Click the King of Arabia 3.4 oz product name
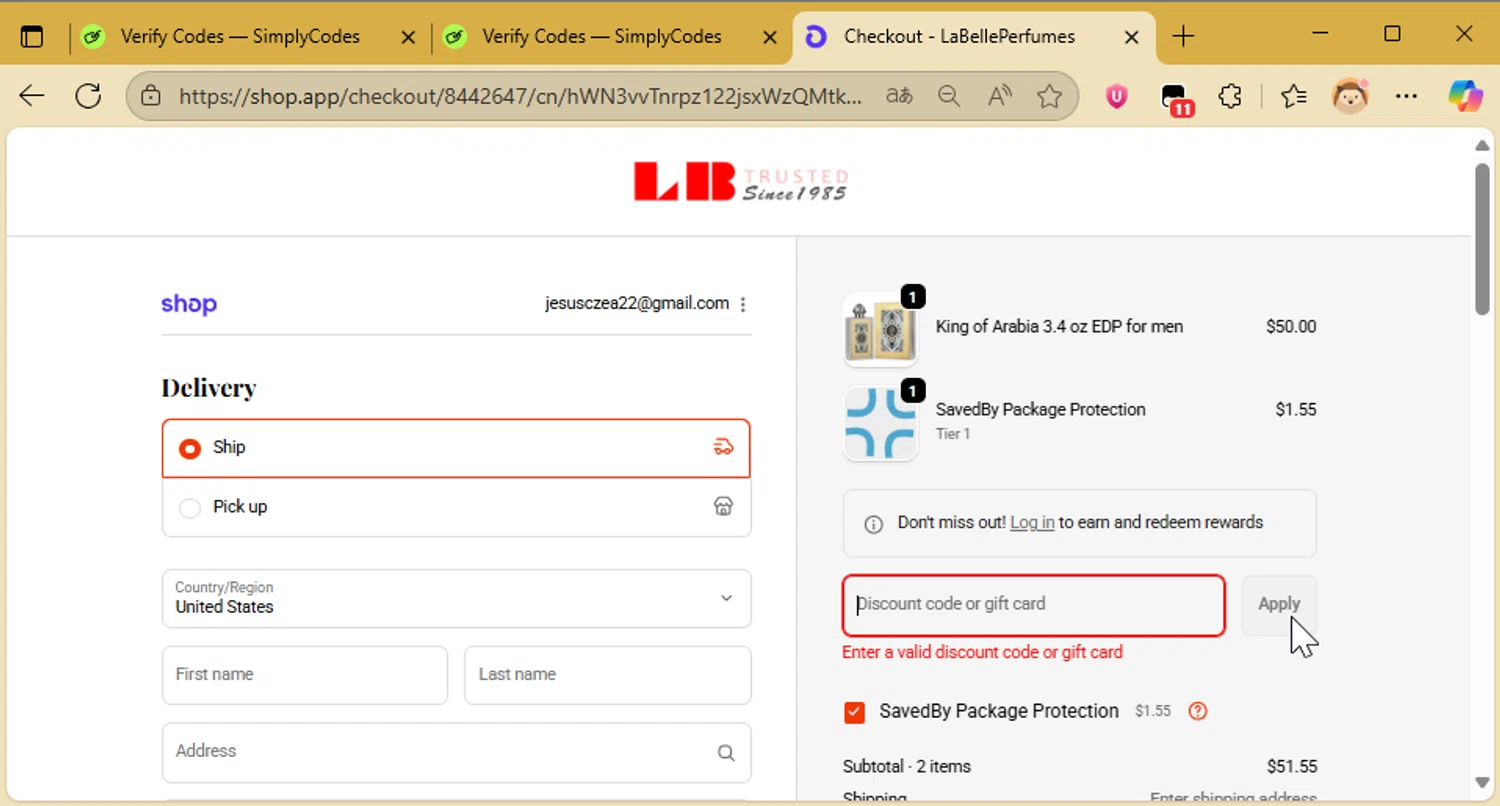 click(1059, 327)
